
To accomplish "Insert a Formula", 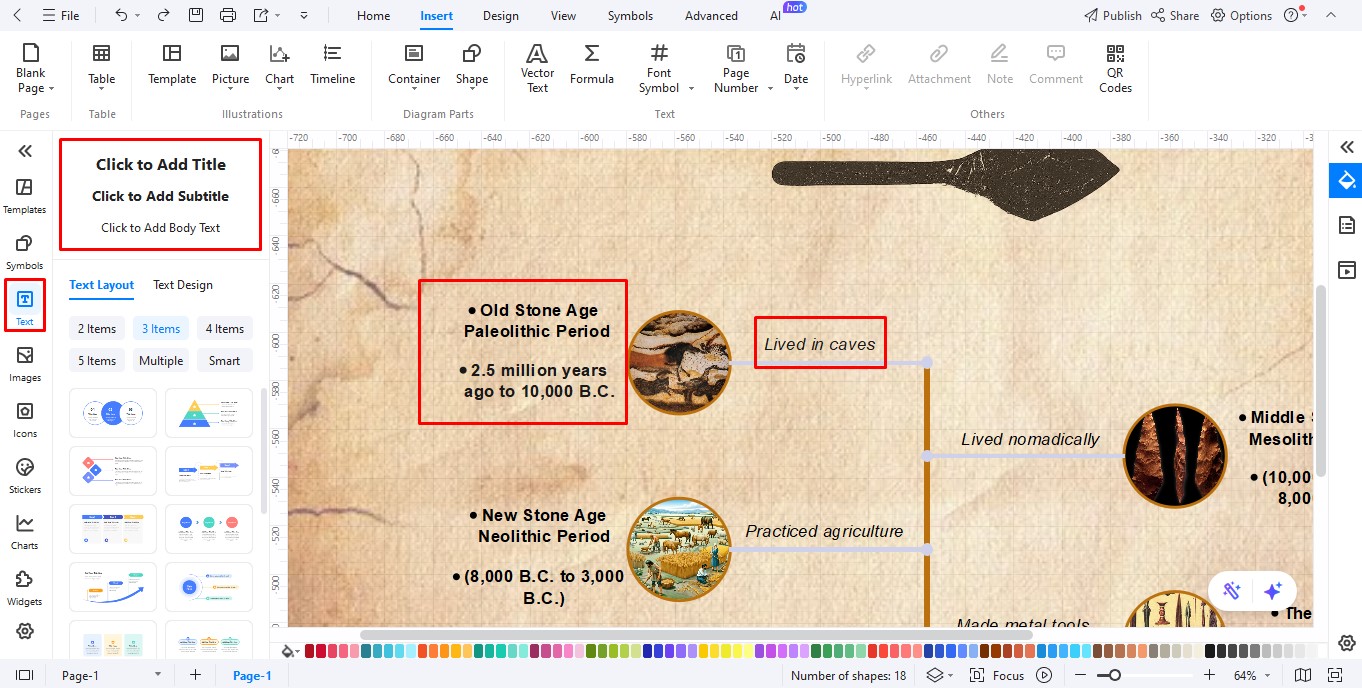I will (x=591, y=65).
